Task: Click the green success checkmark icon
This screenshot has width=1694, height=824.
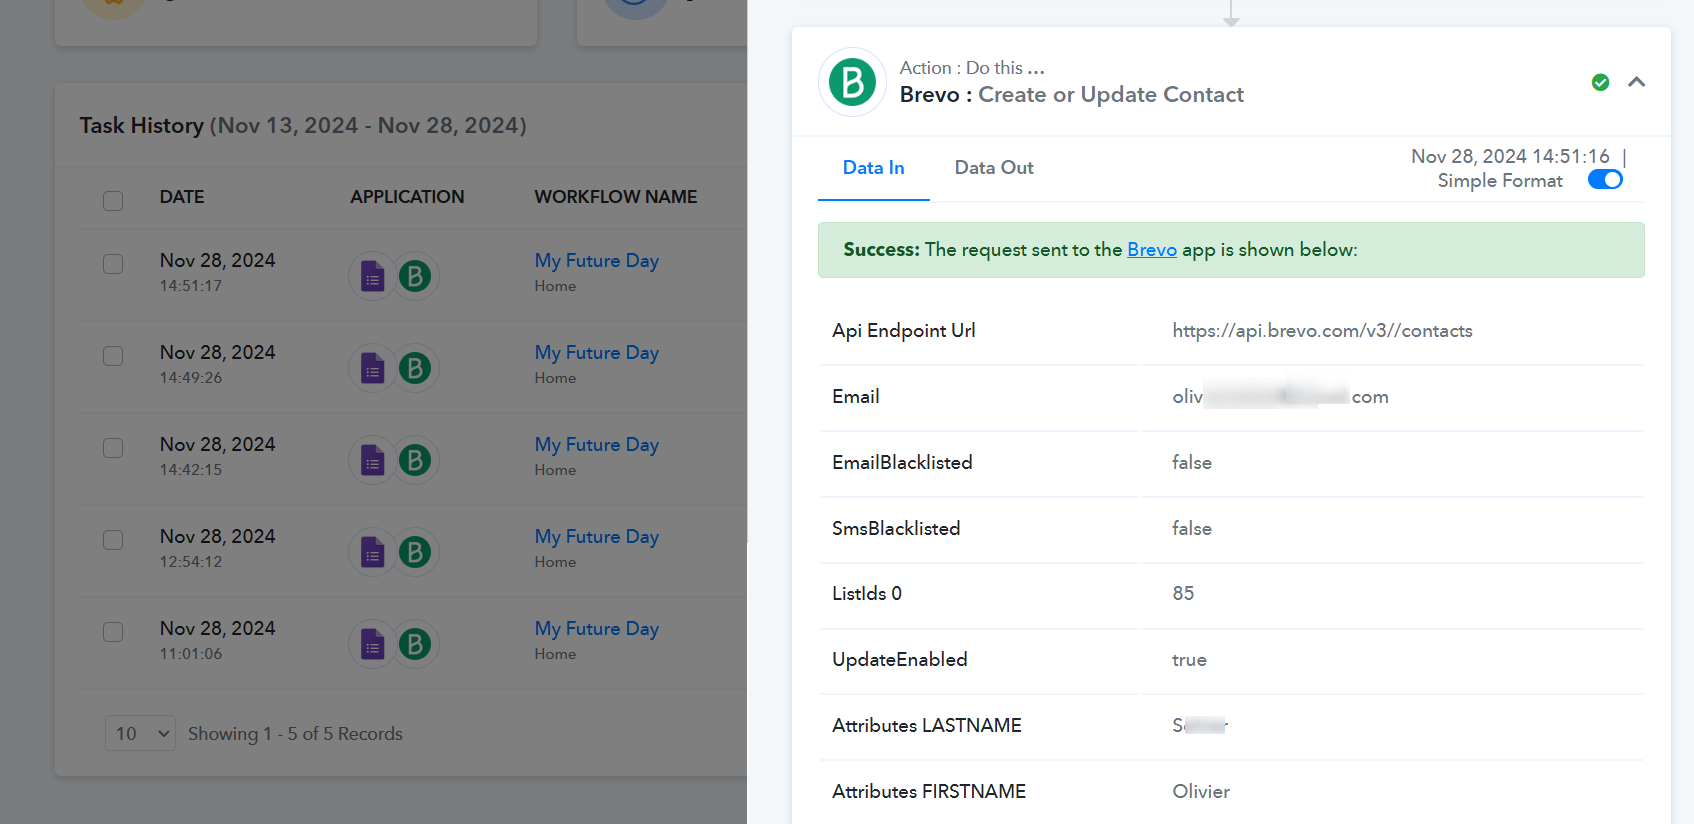Action: click(x=1600, y=82)
